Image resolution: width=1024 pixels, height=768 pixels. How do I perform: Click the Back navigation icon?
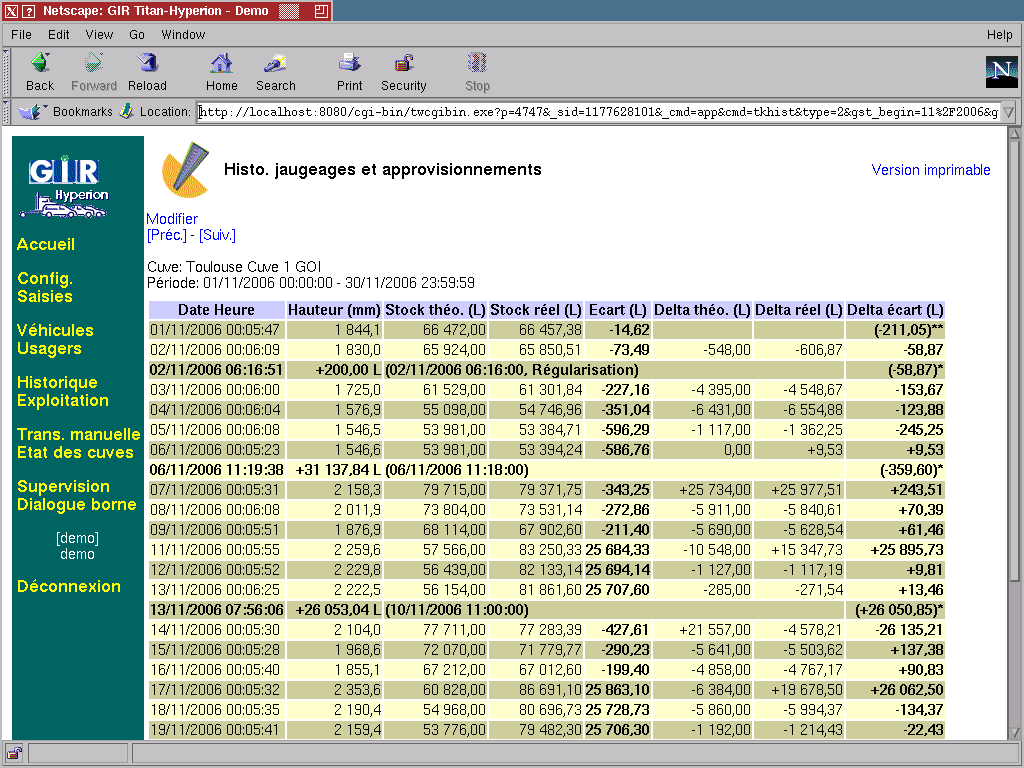point(40,63)
